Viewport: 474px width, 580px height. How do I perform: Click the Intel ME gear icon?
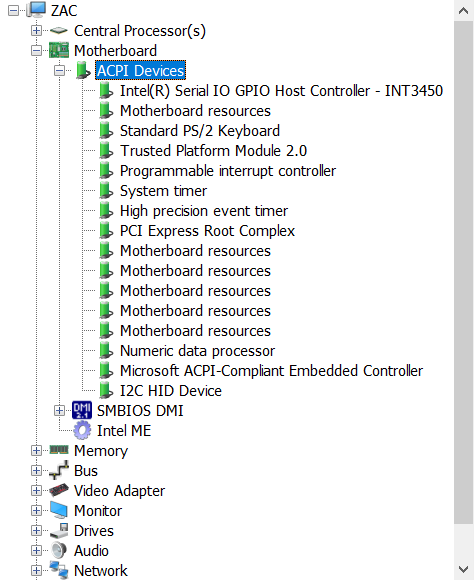coord(82,430)
